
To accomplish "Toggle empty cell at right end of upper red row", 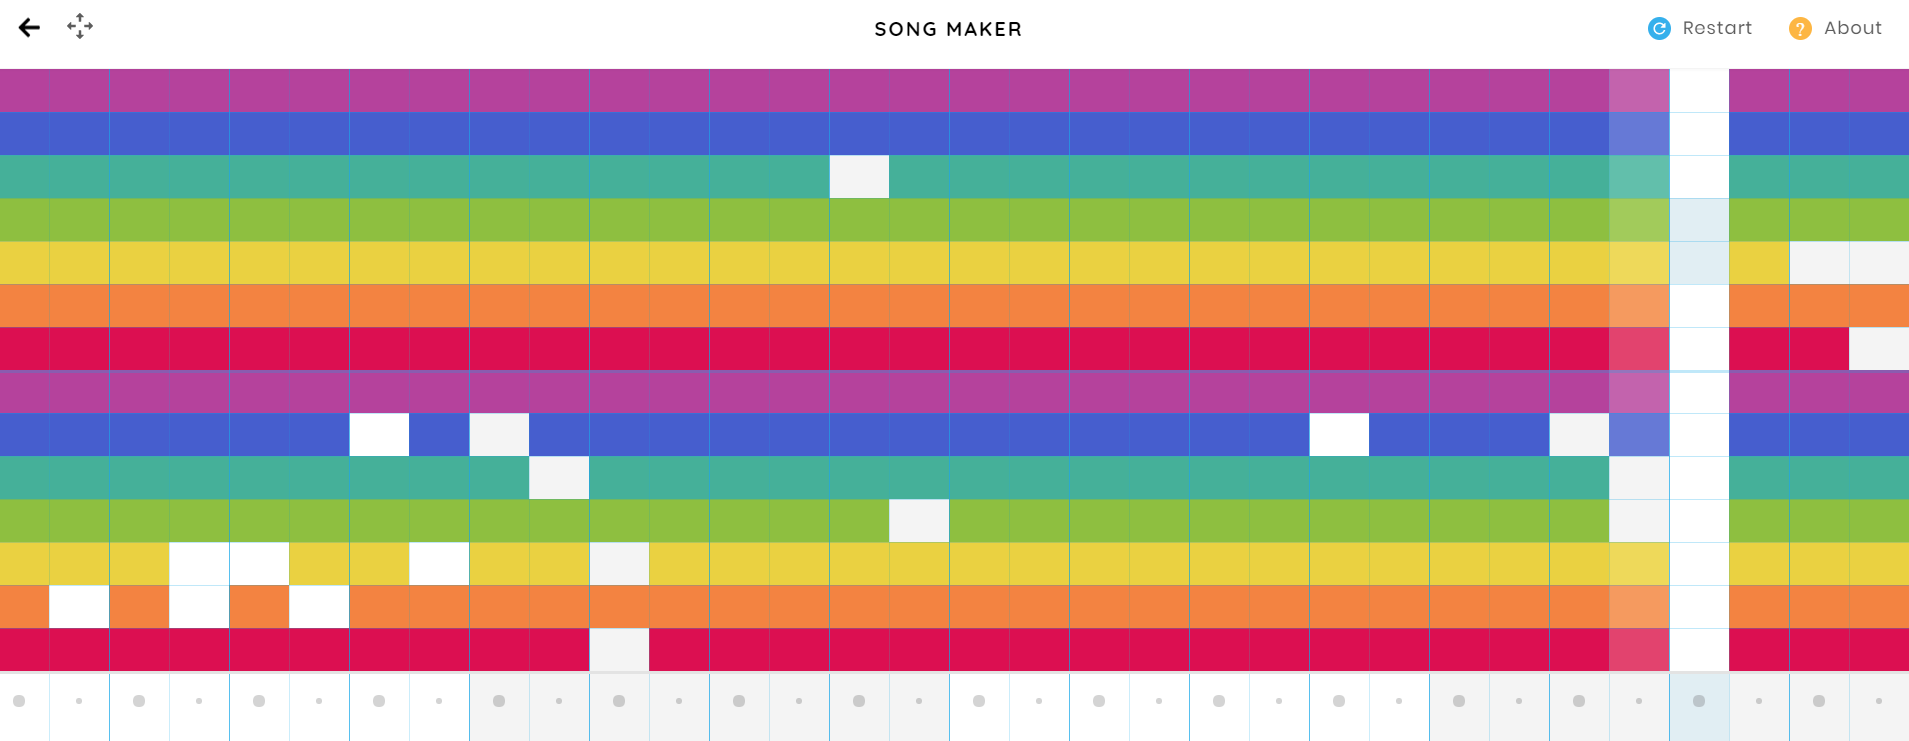I will (1879, 349).
